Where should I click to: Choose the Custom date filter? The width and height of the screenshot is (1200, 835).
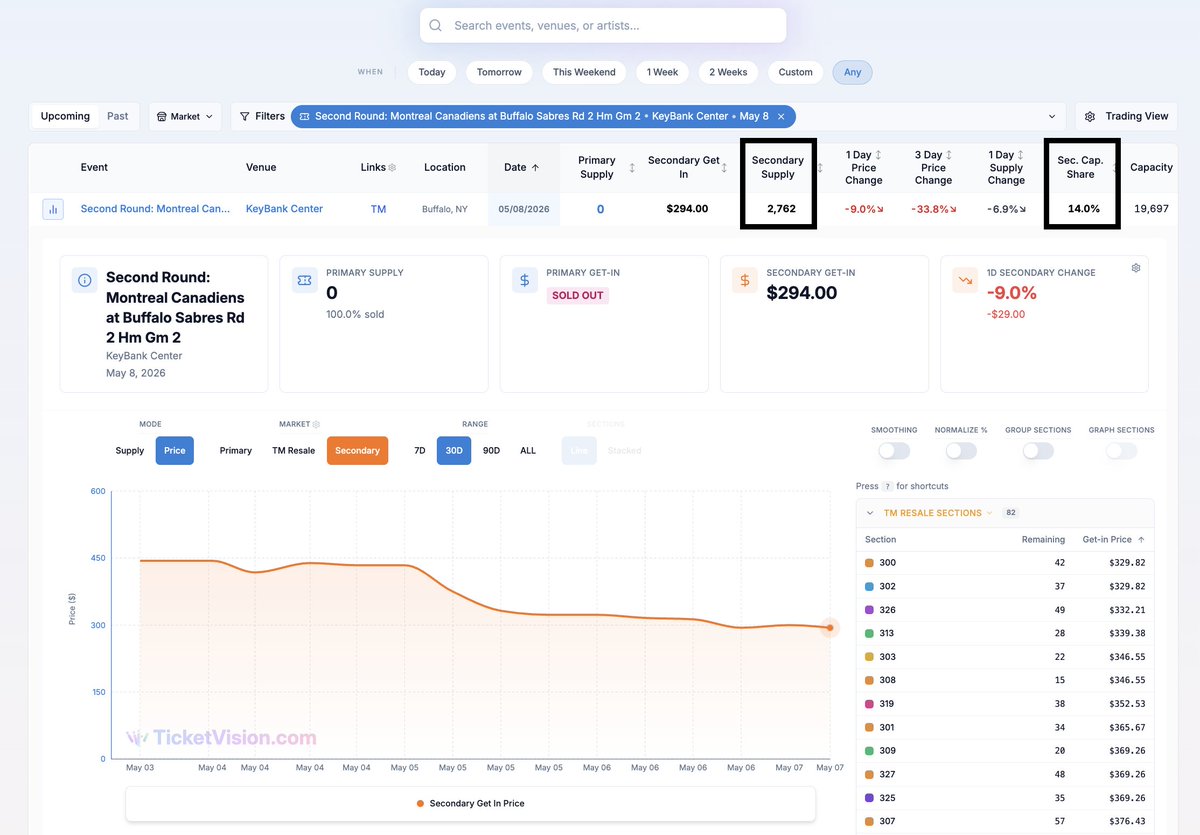796,72
